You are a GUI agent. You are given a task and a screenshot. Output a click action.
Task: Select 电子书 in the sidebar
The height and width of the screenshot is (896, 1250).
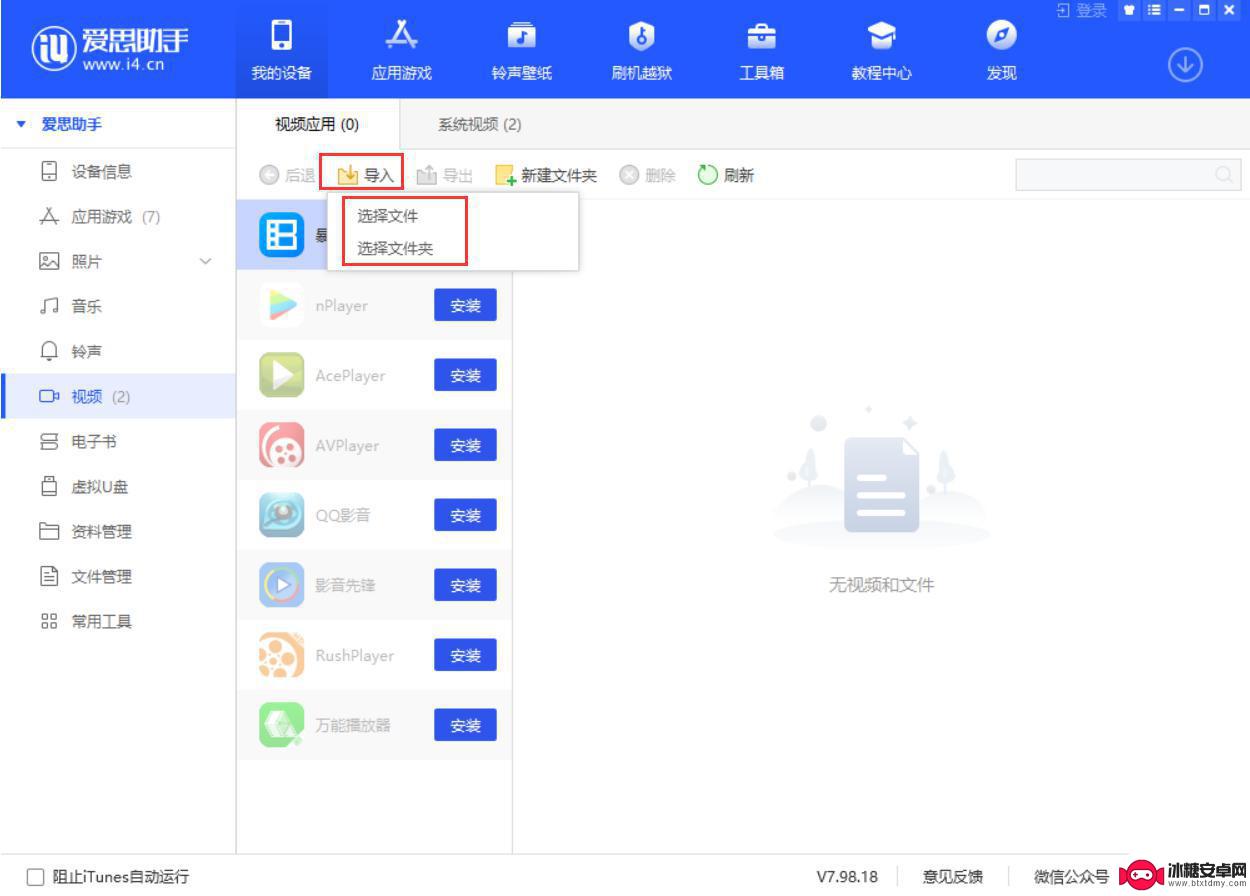pos(118,441)
